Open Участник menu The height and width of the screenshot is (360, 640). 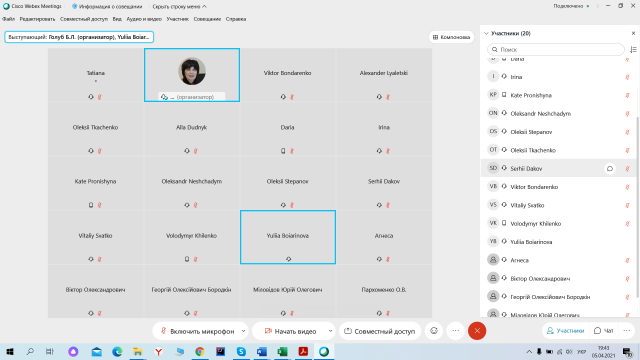(178, 19)
